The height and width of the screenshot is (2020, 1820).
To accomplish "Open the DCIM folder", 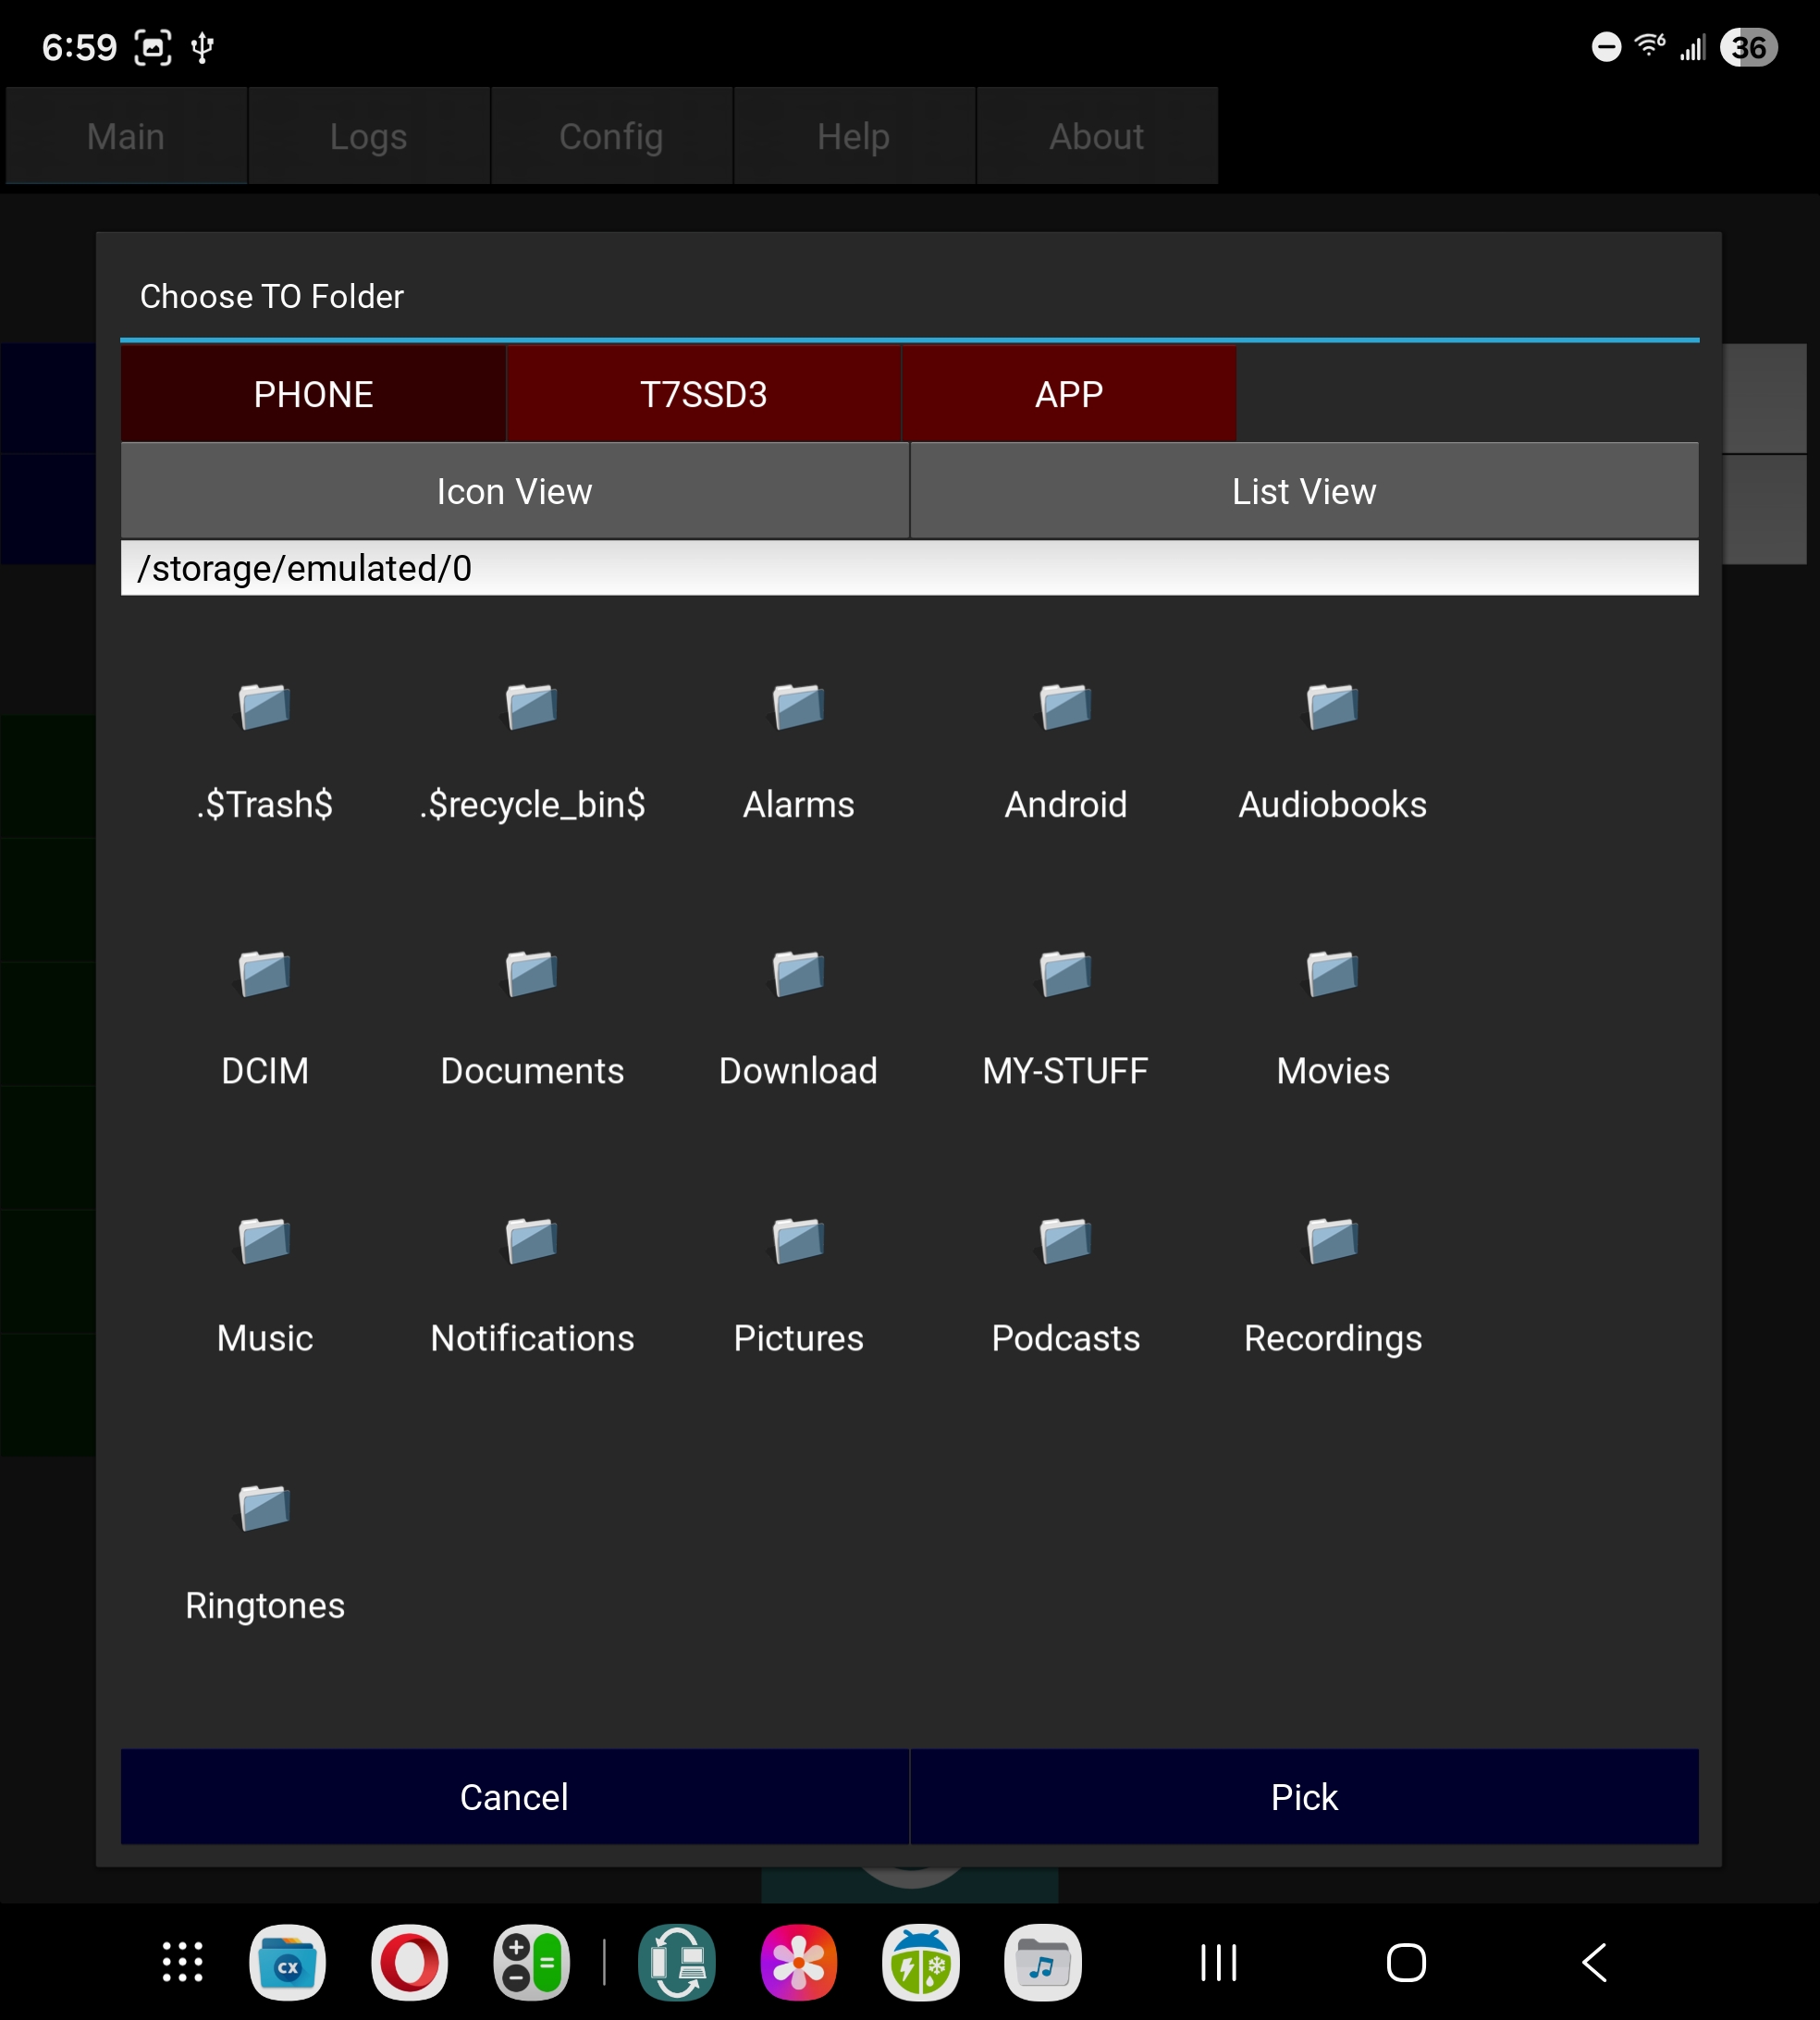I will 265,974.
